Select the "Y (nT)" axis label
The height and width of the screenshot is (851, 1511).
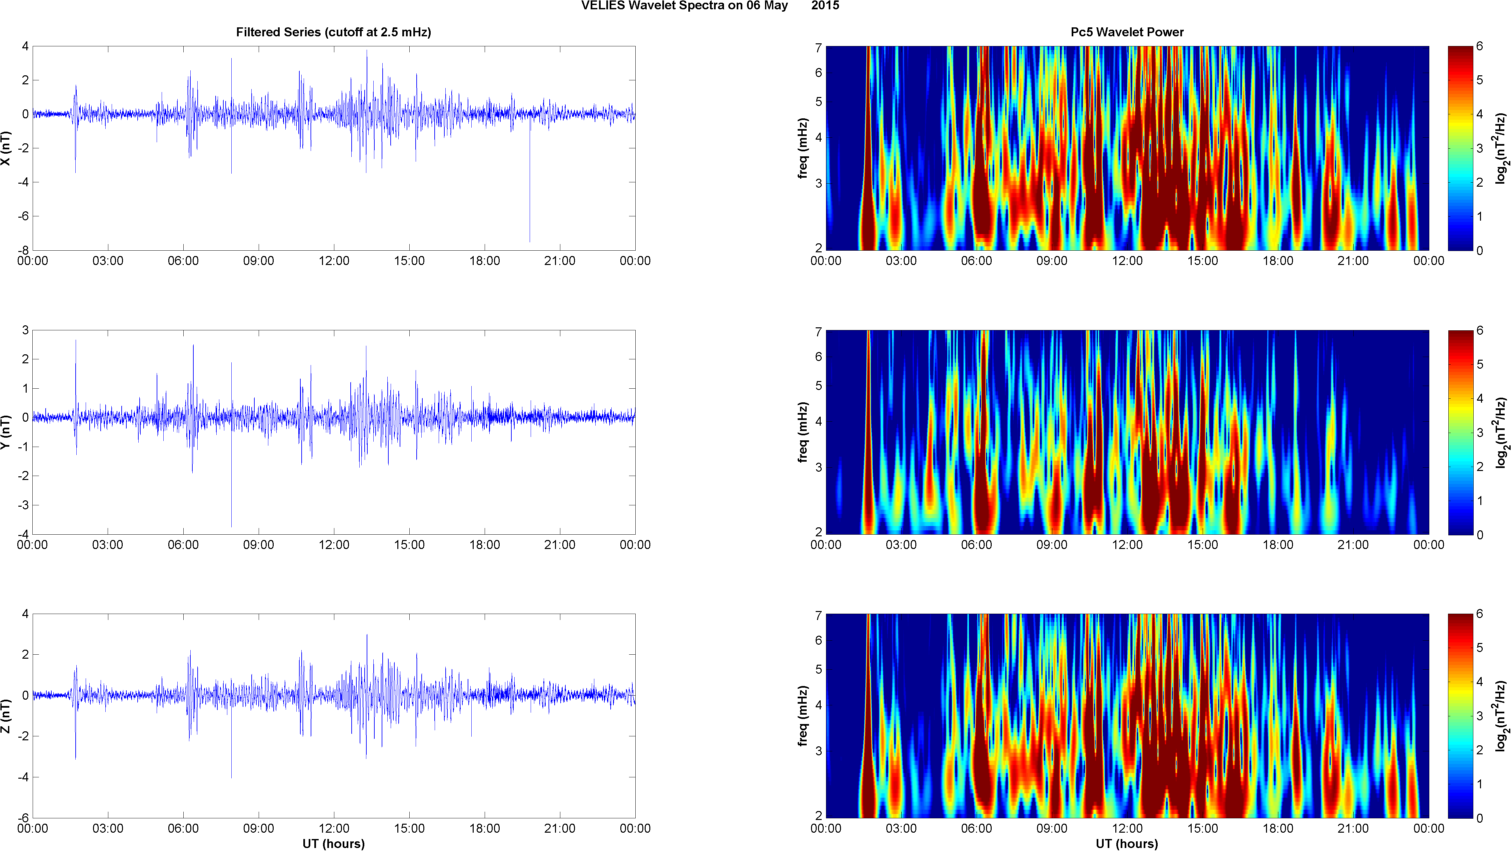(7, 432)
